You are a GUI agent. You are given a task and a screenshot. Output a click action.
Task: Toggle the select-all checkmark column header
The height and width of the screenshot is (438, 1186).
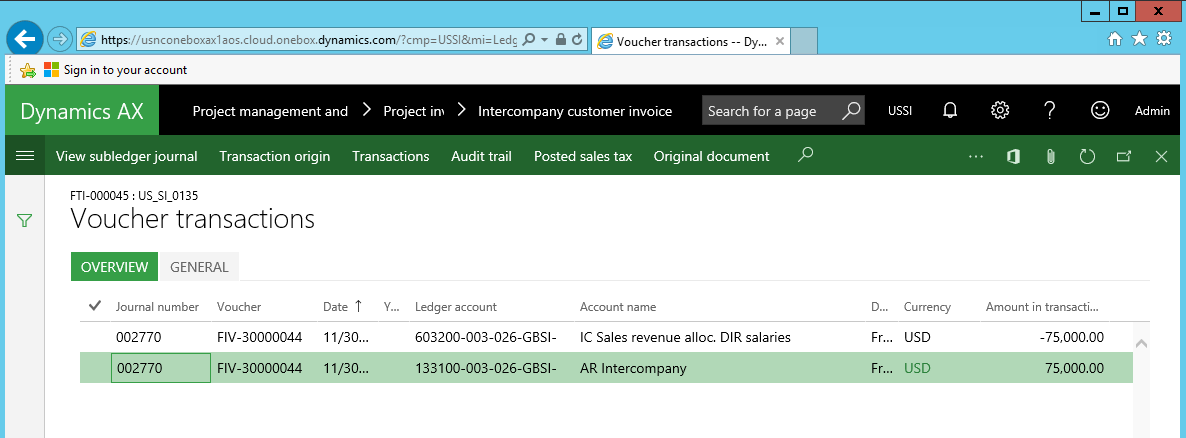click(95, 306)
